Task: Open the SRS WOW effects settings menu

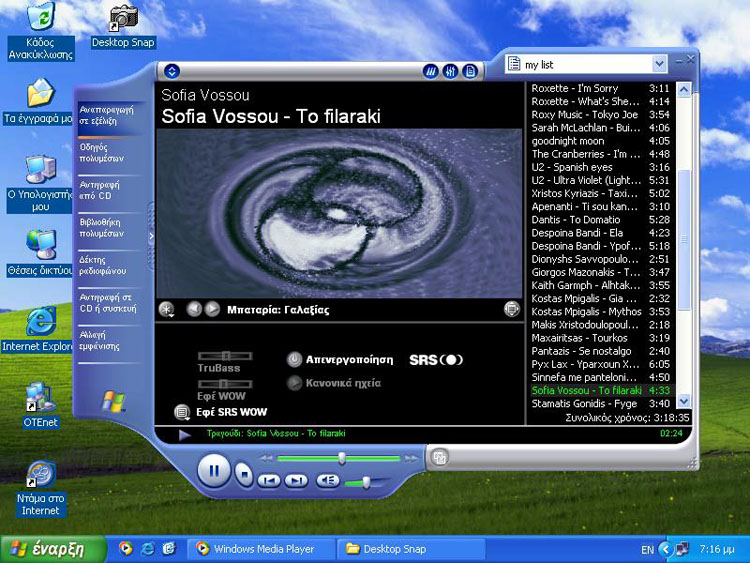Action: [x=182, y=412]
